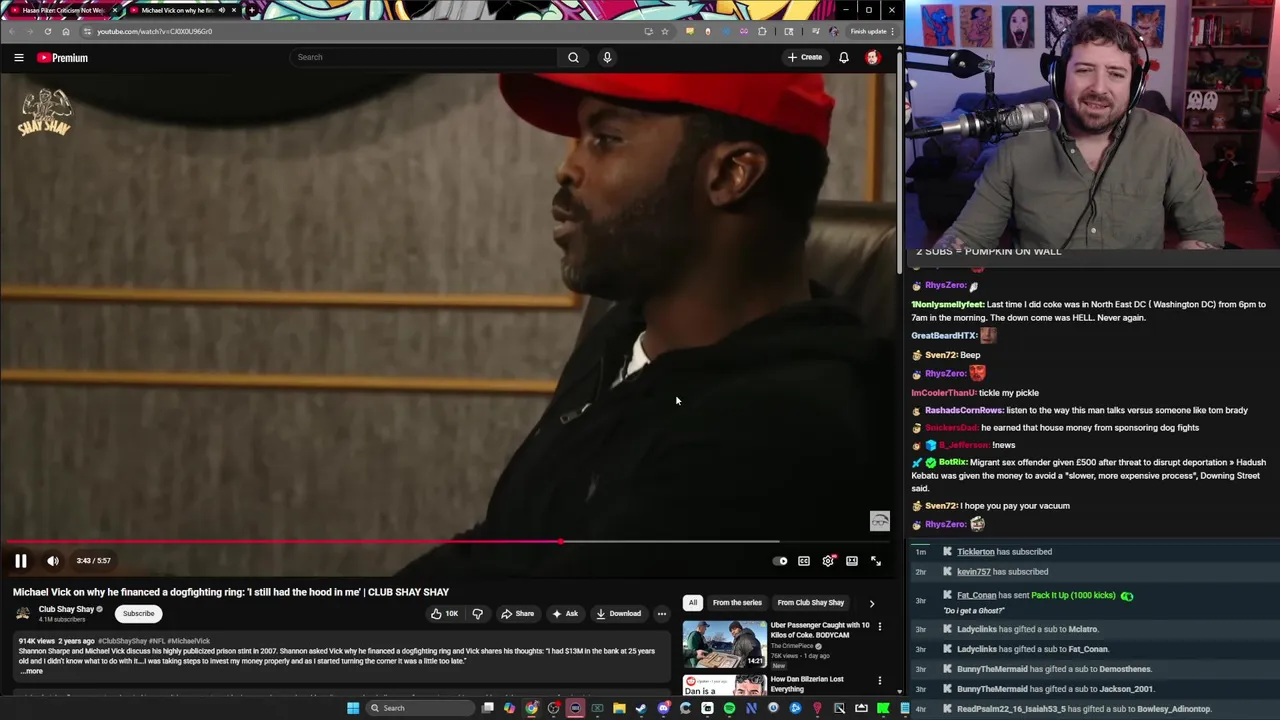Open File Explorer from the taskbar
Screen dimensions: 1280x720
coord(619,708)
